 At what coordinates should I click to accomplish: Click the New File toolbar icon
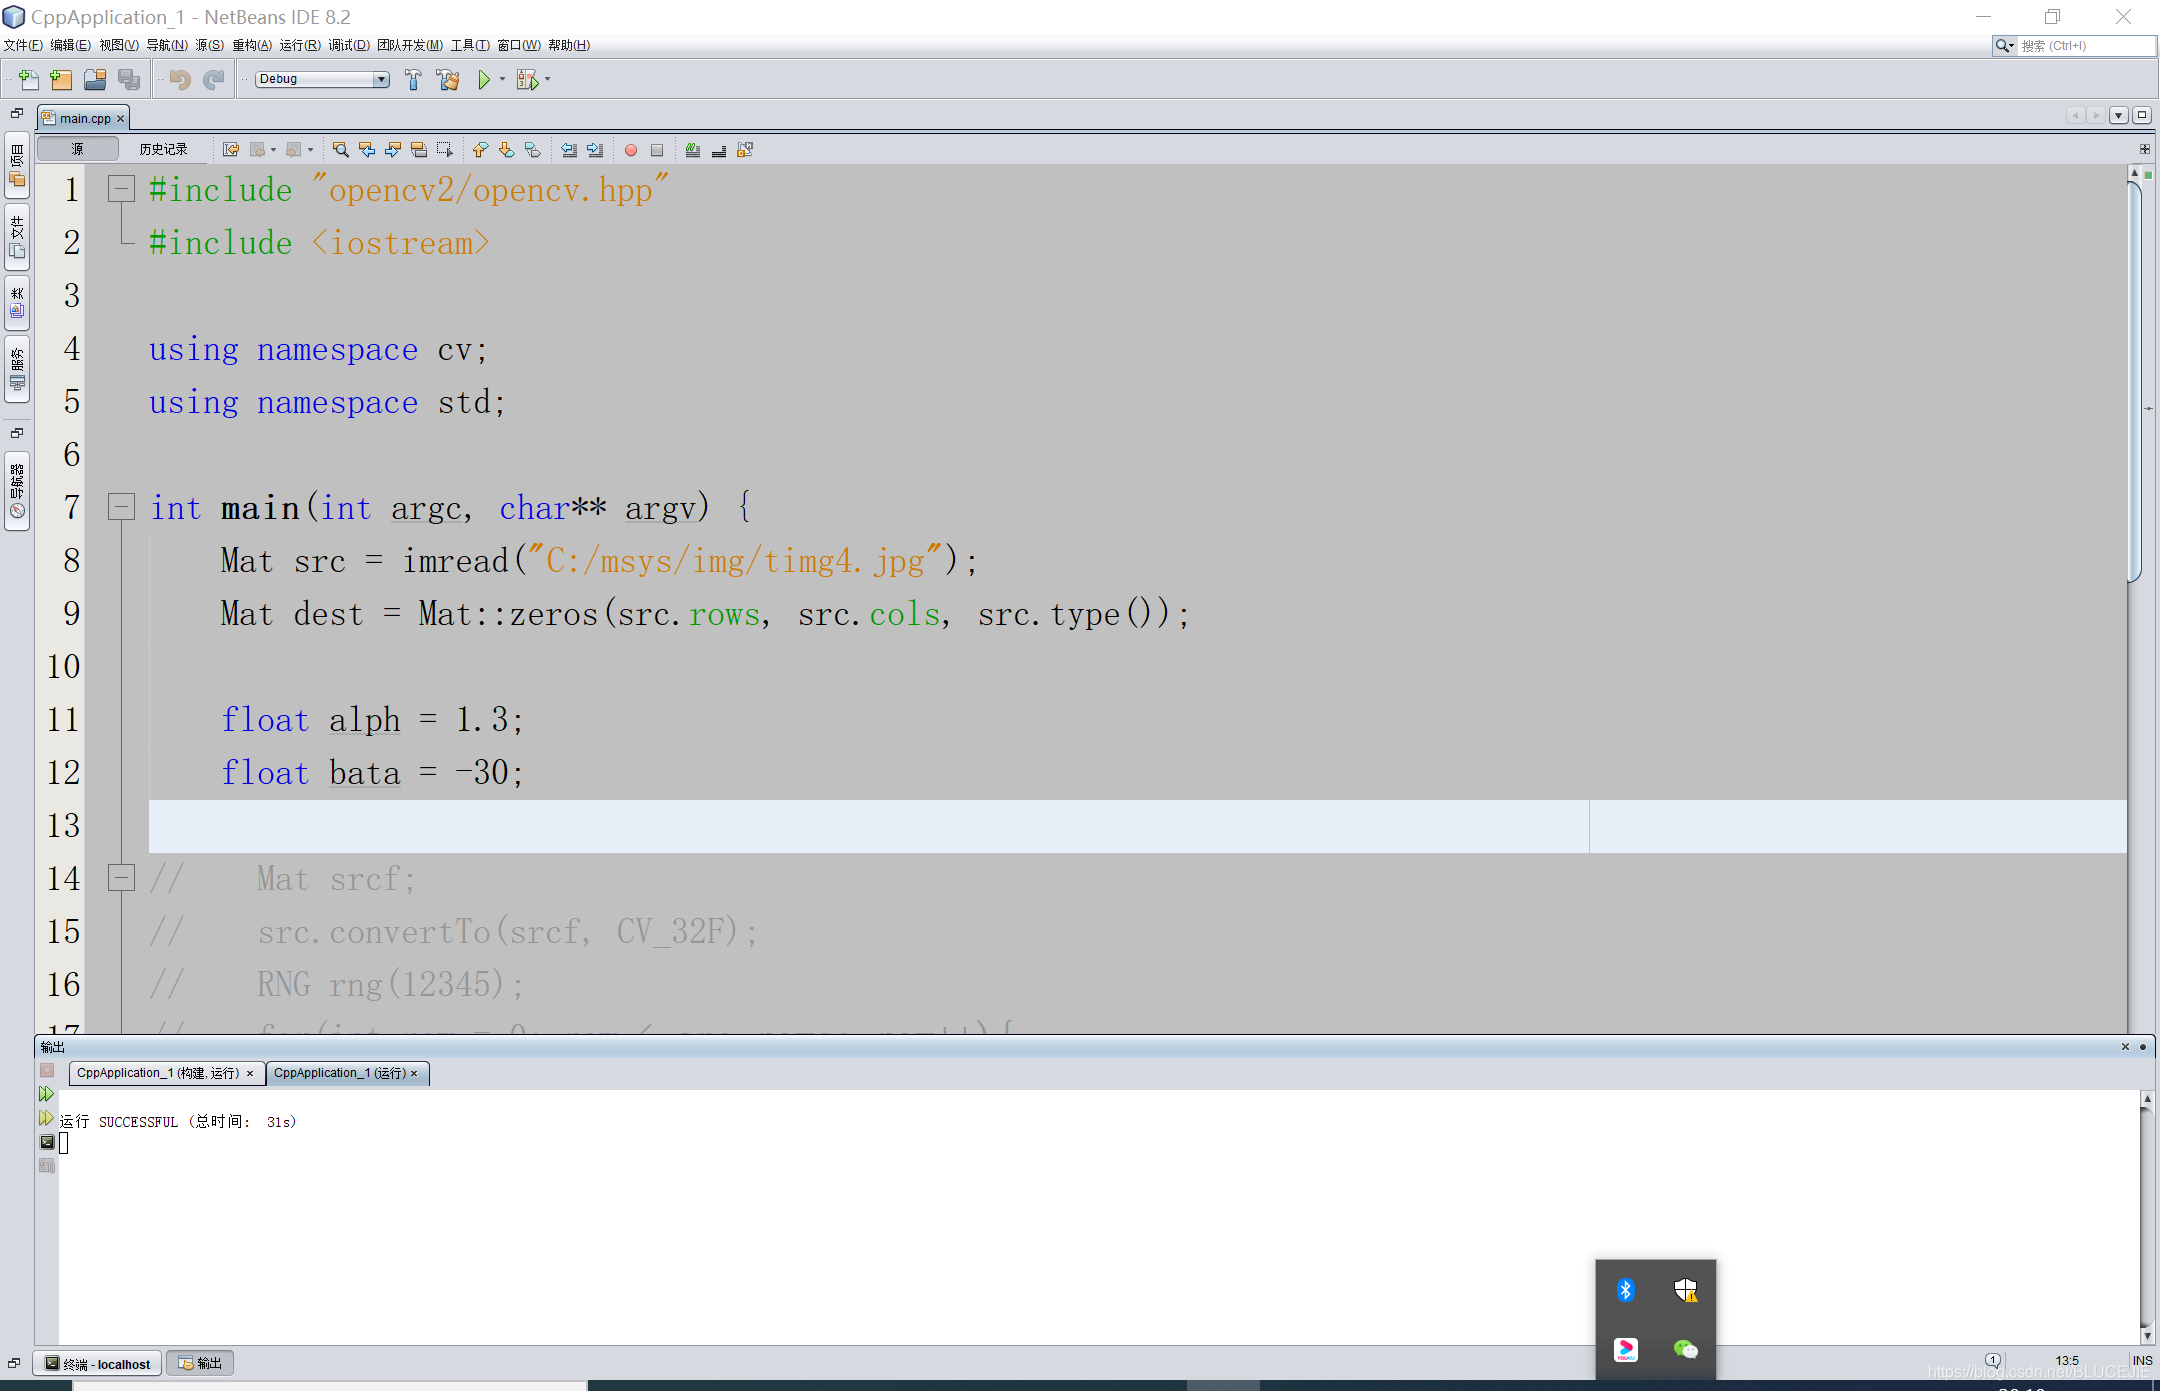pos(29,79)
